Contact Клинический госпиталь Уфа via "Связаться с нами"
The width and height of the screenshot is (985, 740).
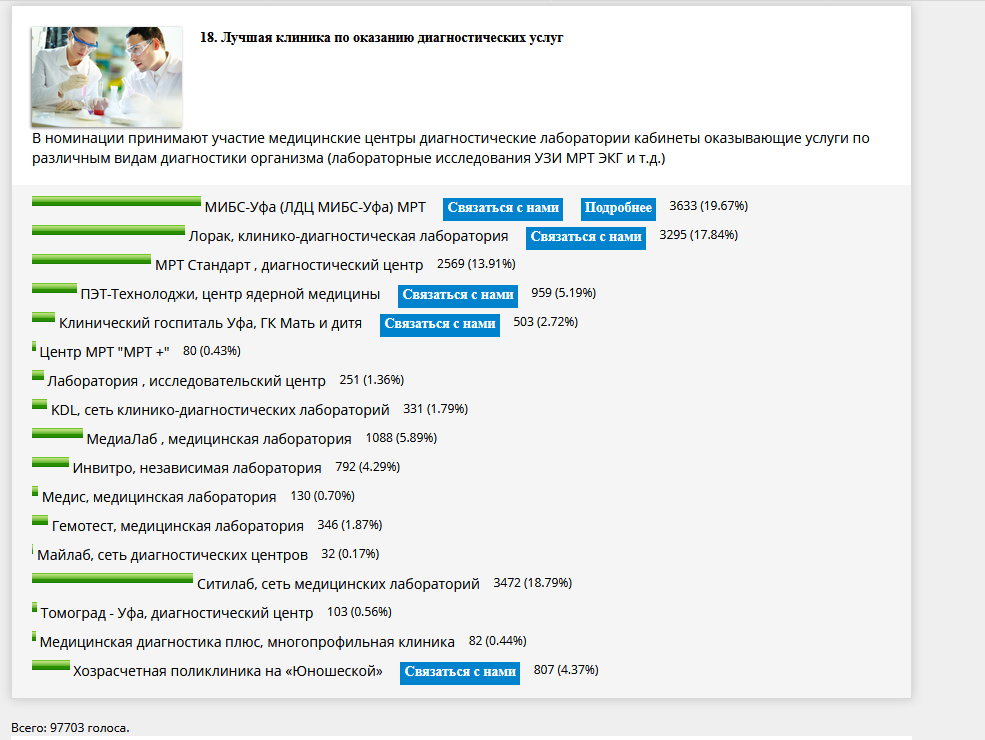[440, 324]
